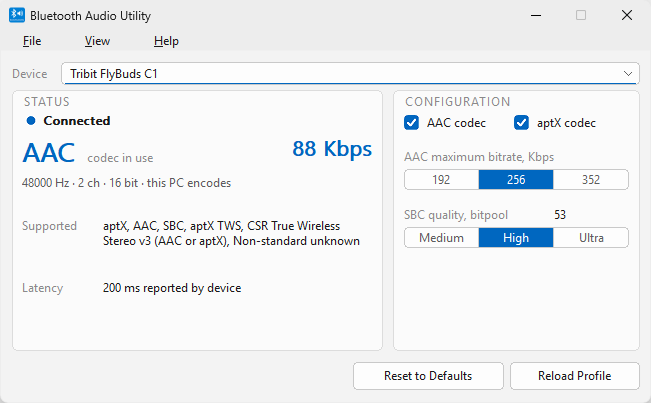The image size is (651, 403).
Task: Open the File menu
Action: pos(32,41)
